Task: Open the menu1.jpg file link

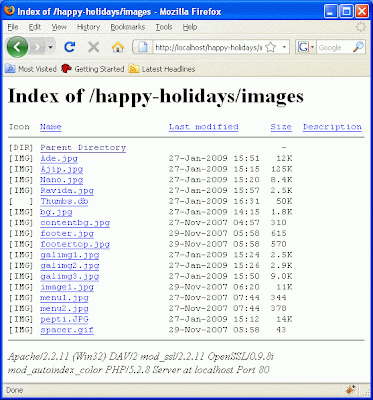Action: click(64, 298)
